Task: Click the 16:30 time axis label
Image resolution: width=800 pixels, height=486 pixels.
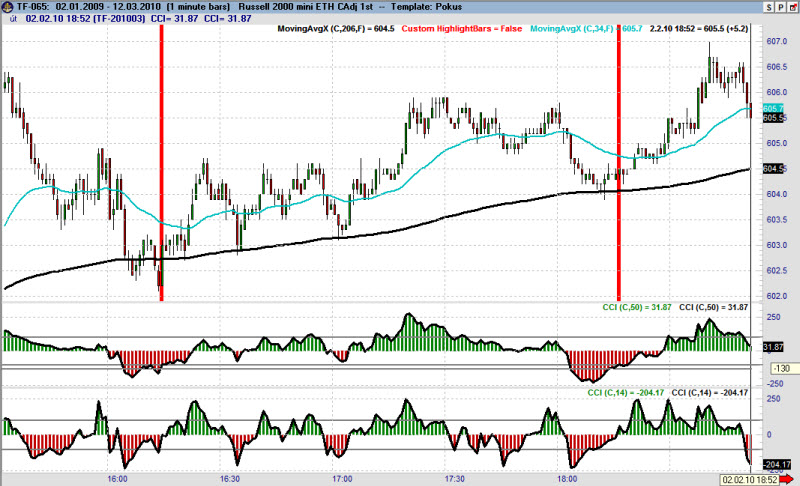Action: (230, 479)
